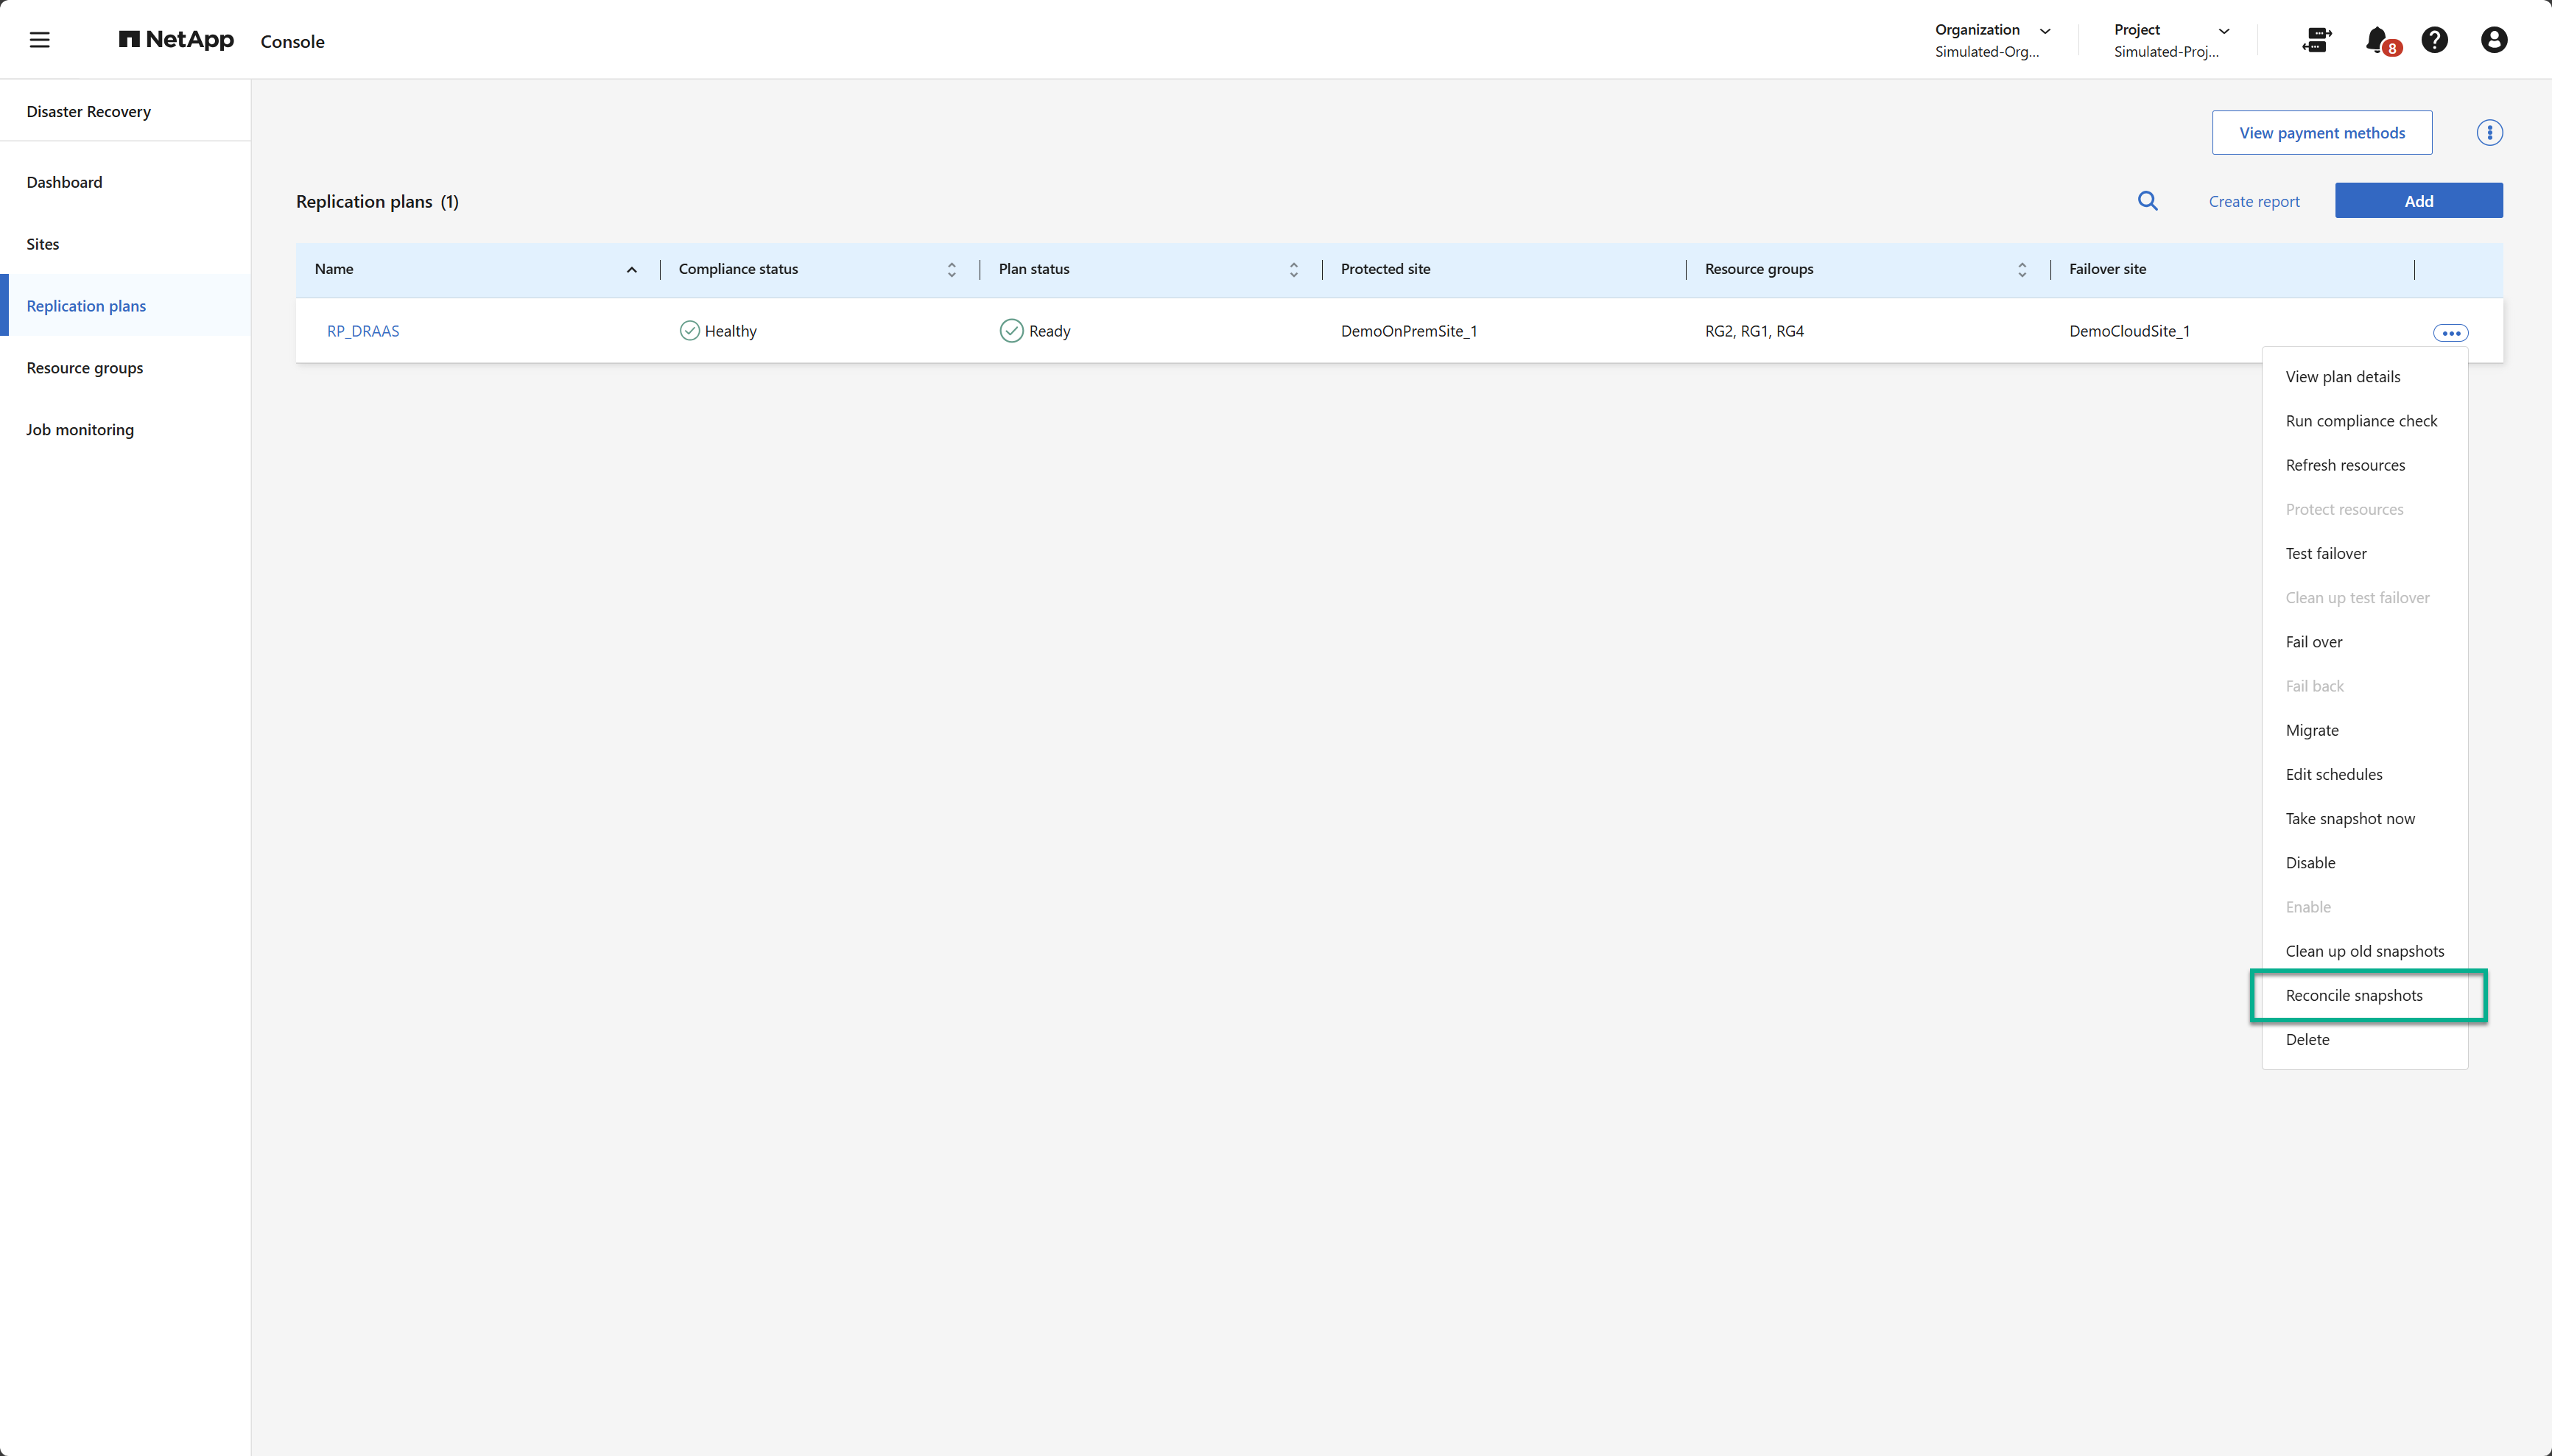
Task: Open the user account profile icon
Action: [2493, 40]
